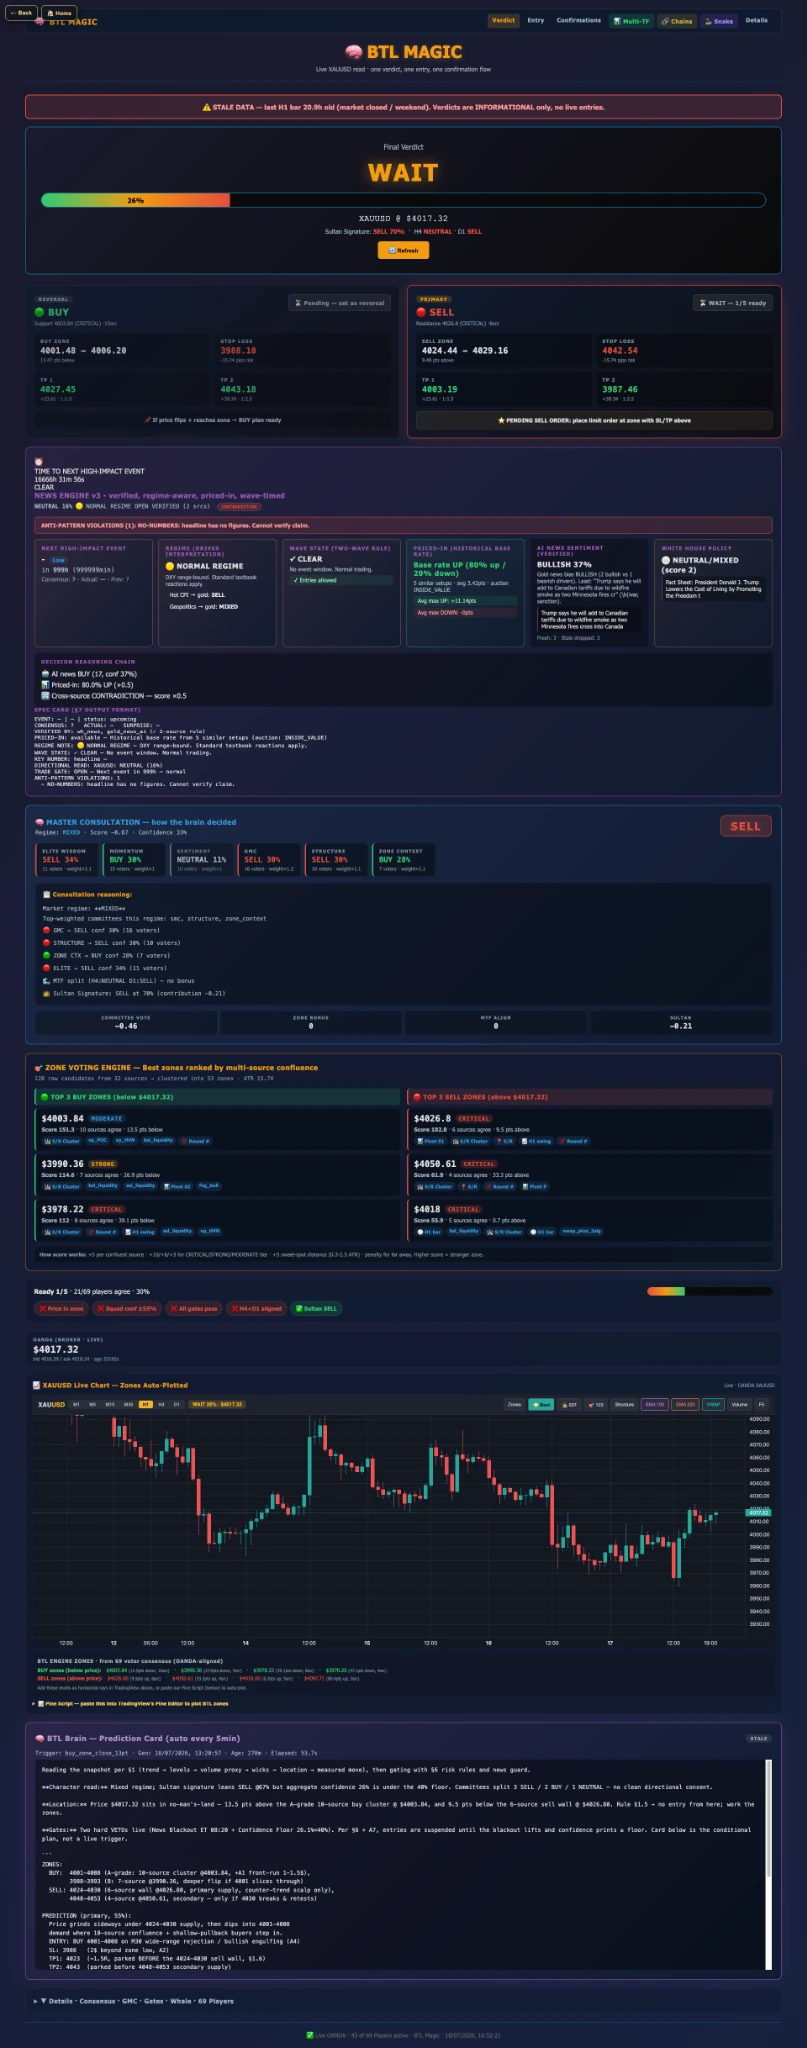Click the NORMAL REGIME card

(x=217, y=592)
